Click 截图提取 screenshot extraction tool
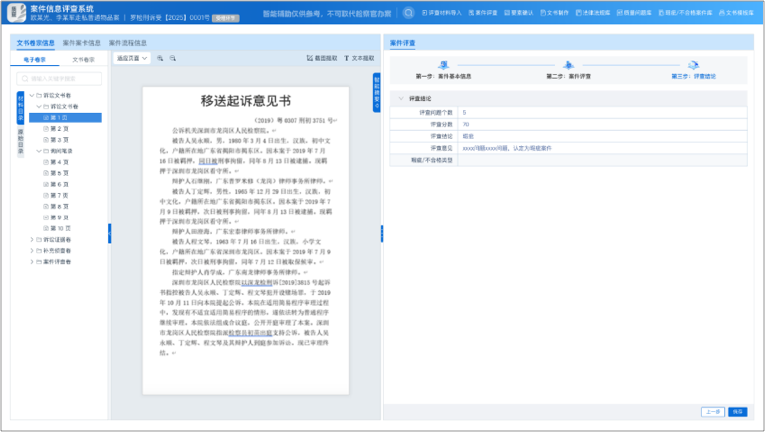This screenshot has height=432, width=765. click(x=322, y=58)
